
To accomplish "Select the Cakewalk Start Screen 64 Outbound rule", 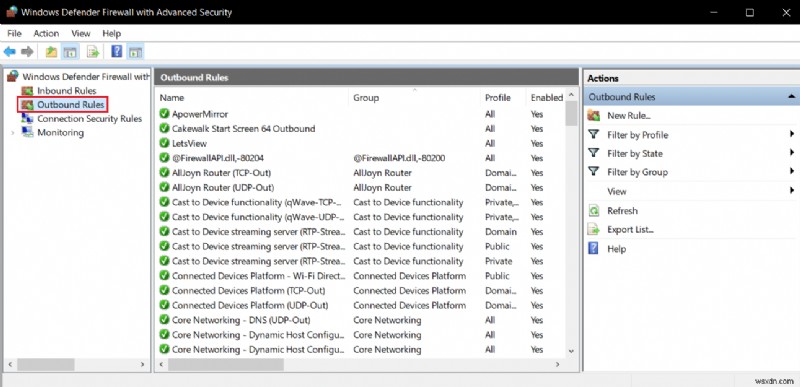I will point(243,128).
